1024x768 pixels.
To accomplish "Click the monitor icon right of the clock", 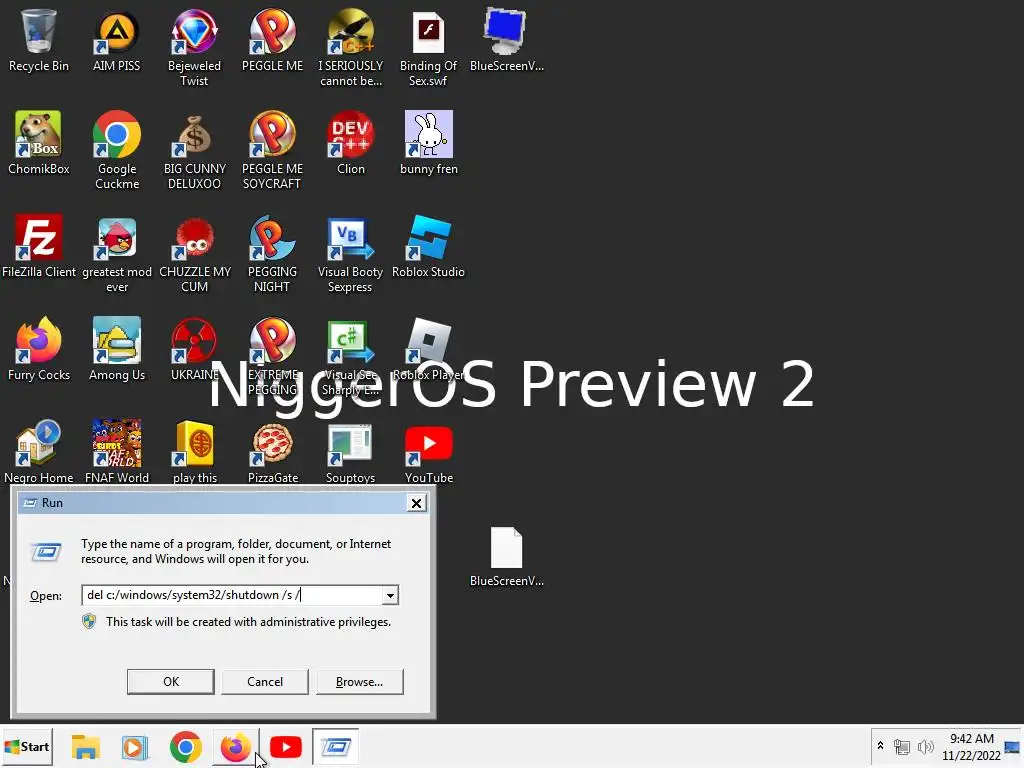I will click(1012, 746).
